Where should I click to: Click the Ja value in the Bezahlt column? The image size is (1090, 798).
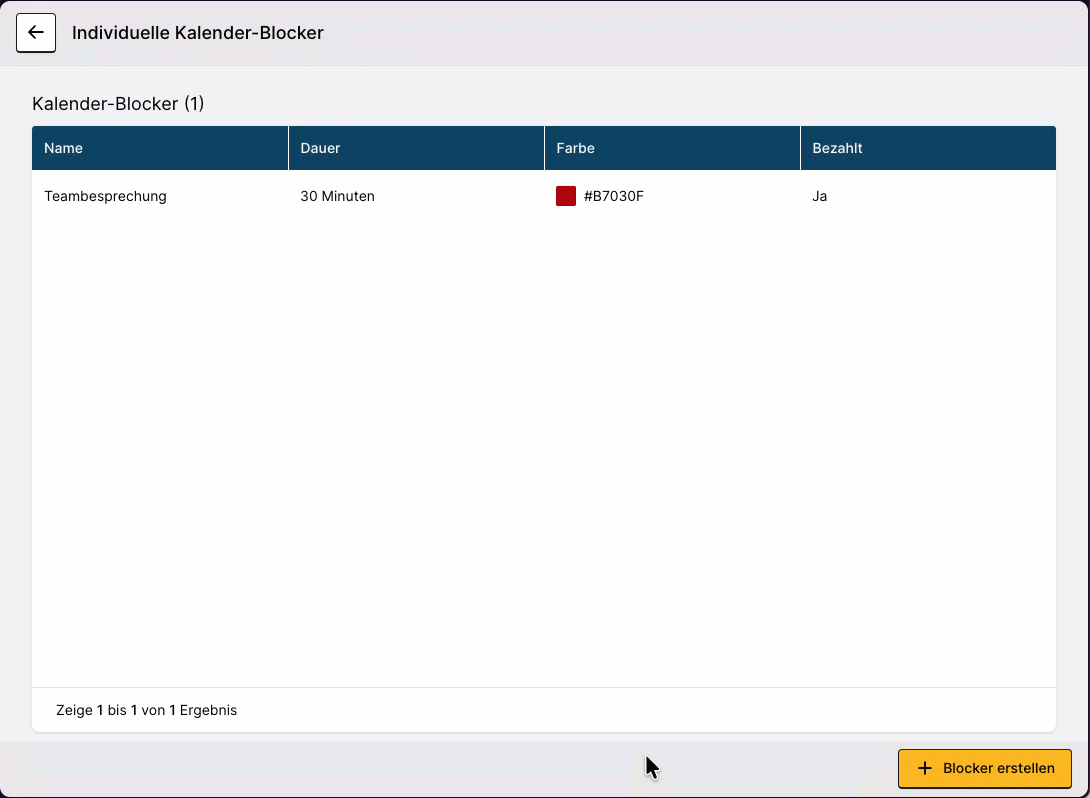click(x=820, y=196)
